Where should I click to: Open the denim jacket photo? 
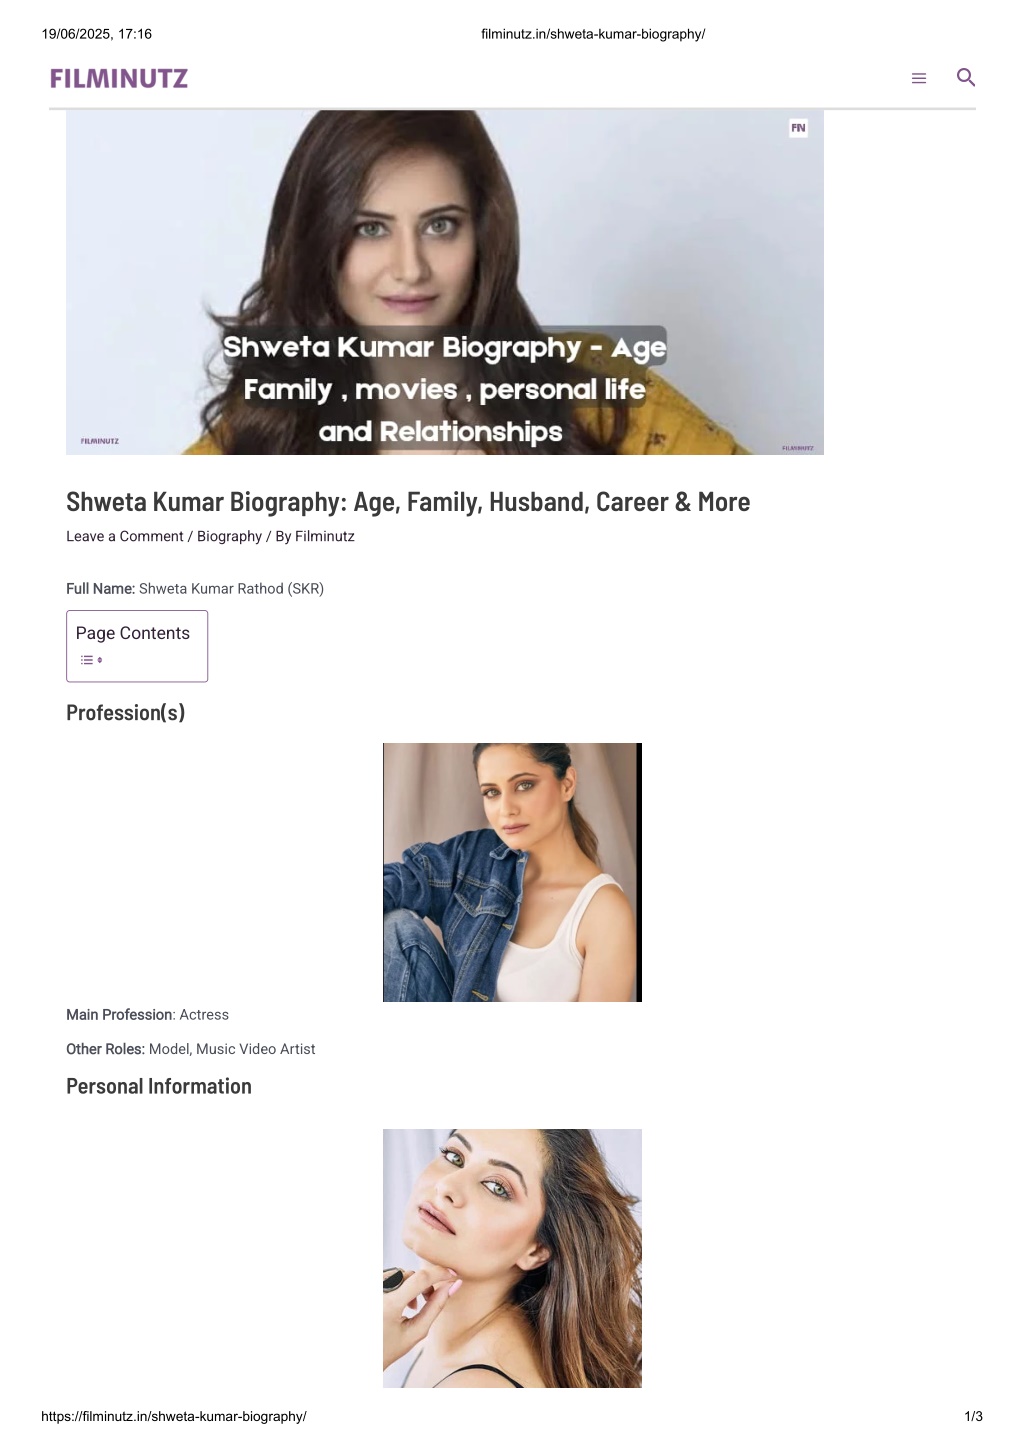pyautogui.click(x=512, y=872)
